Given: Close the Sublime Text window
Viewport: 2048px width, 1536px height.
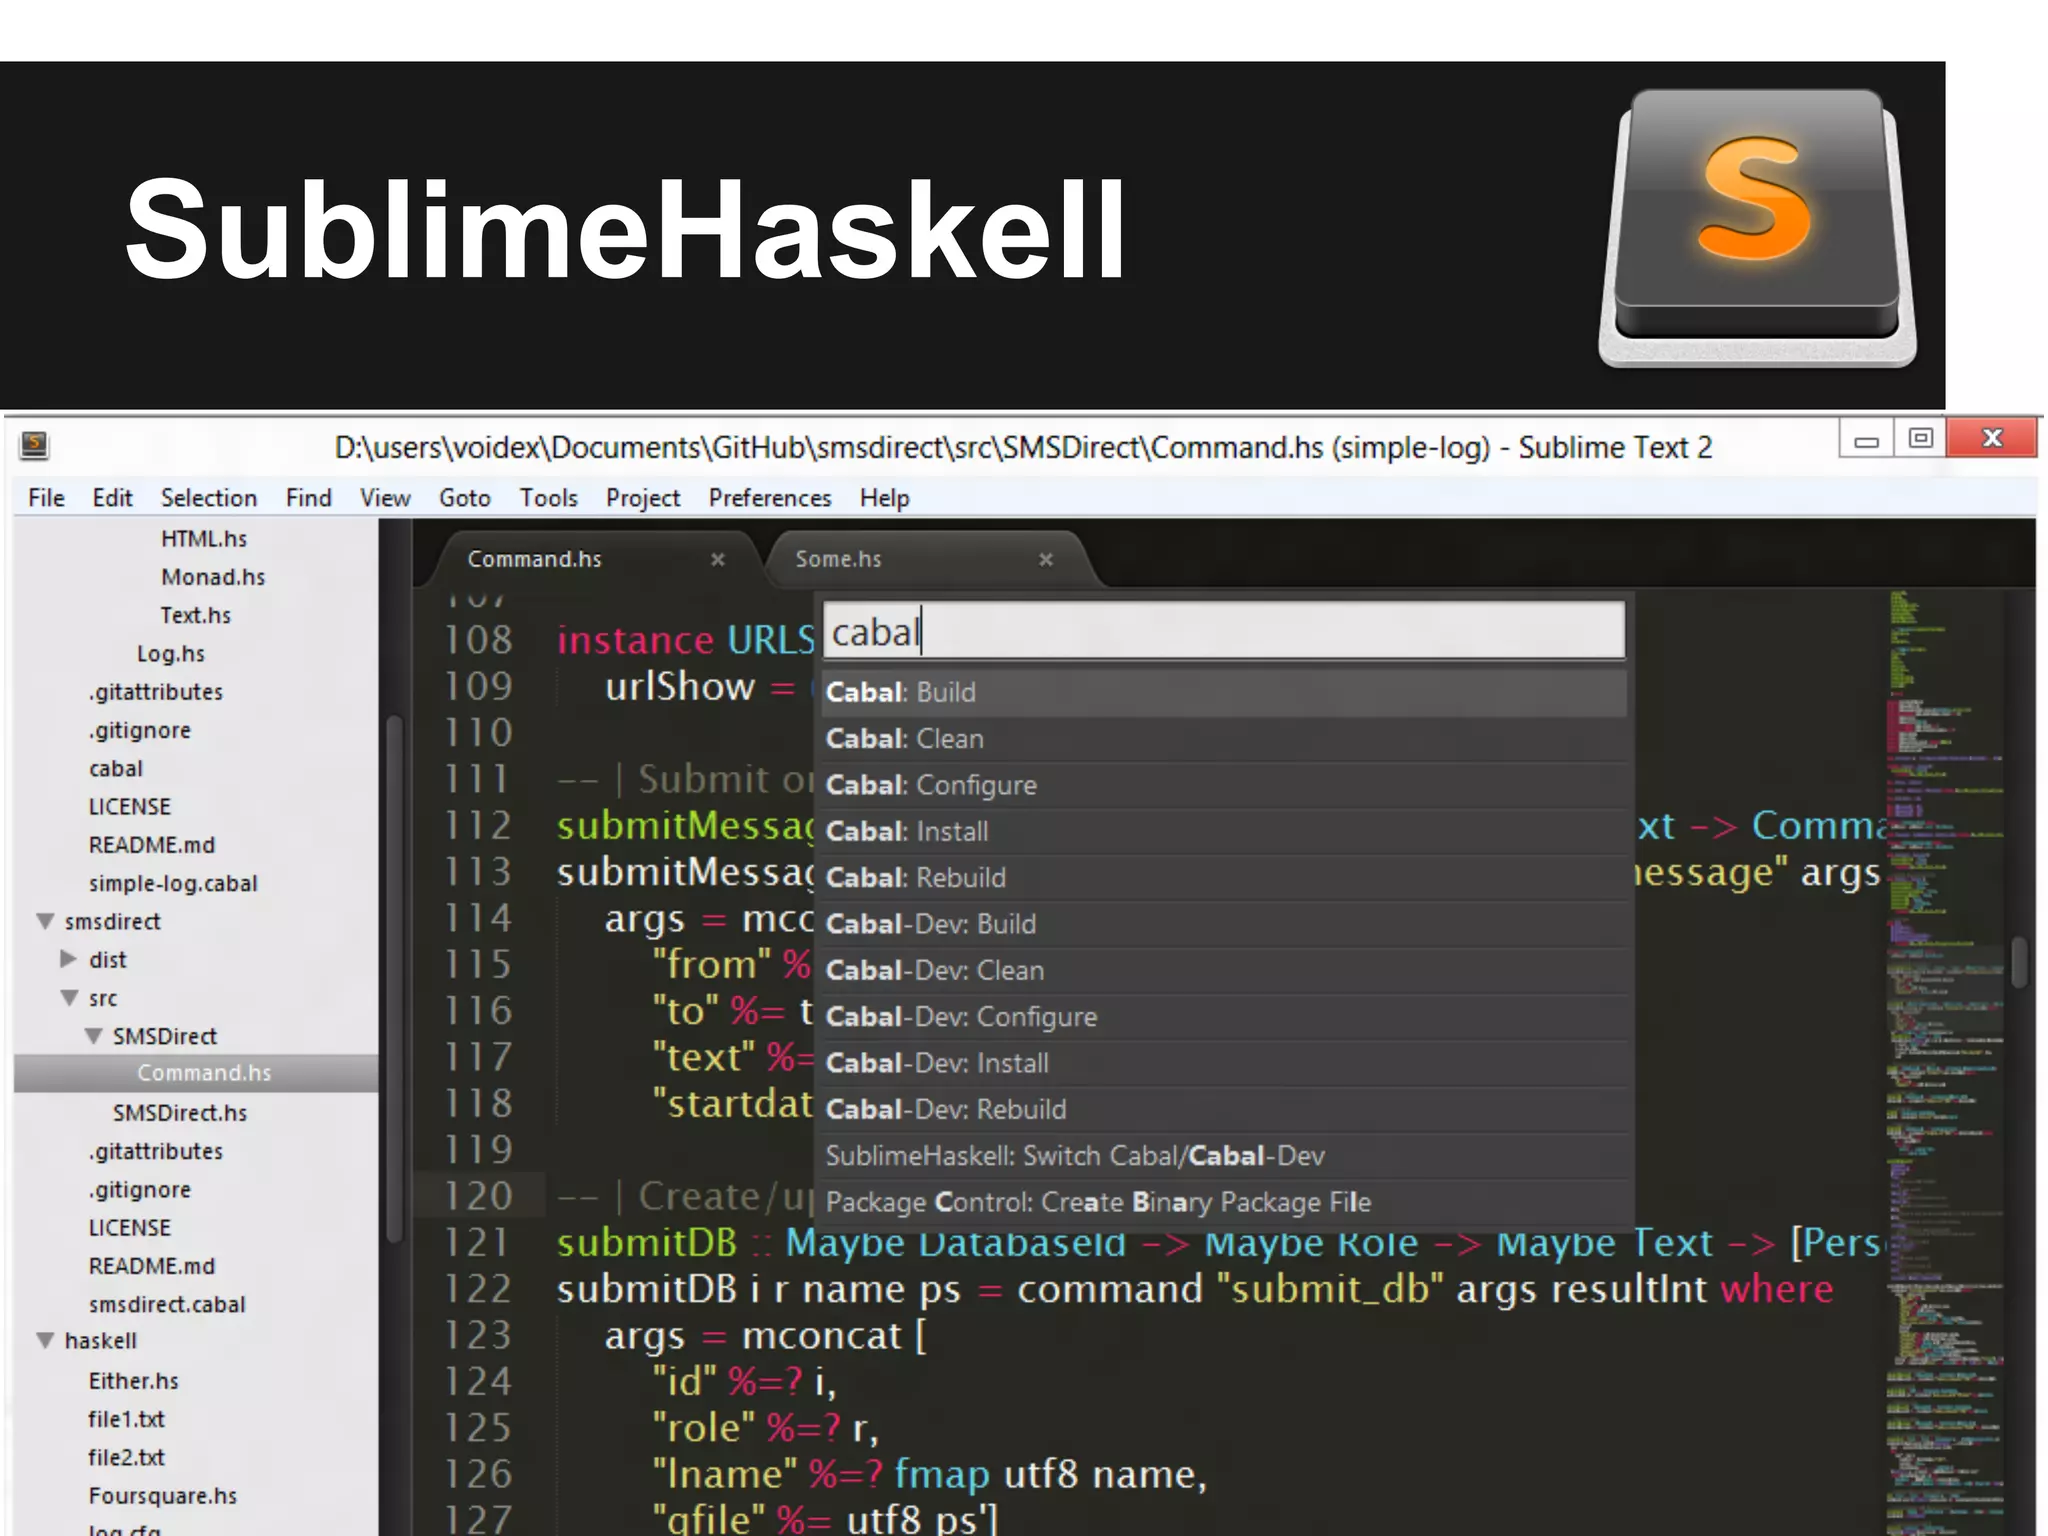Looking at the screenshot, I should [1992, 438].
